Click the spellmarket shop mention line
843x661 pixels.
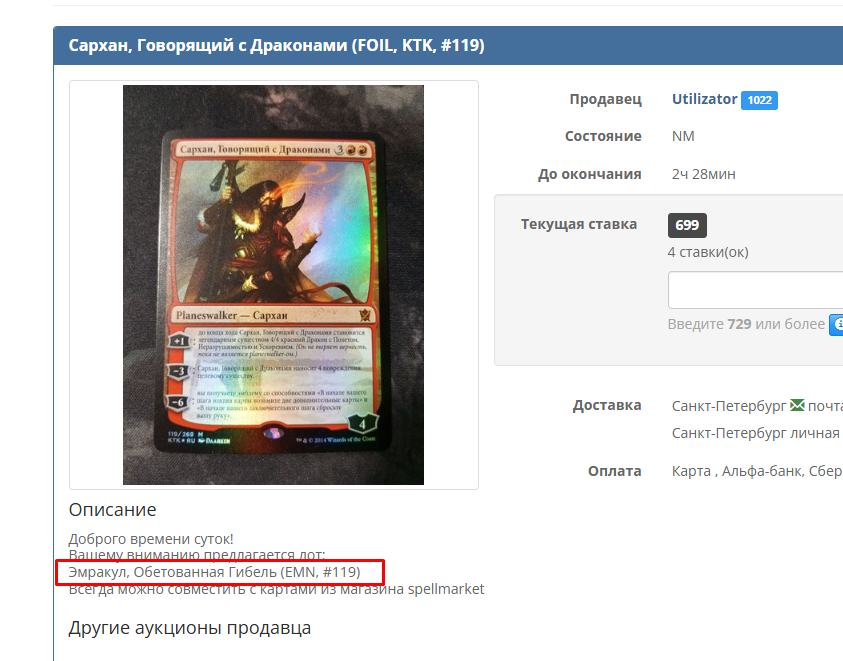click(x=276, y=589)
